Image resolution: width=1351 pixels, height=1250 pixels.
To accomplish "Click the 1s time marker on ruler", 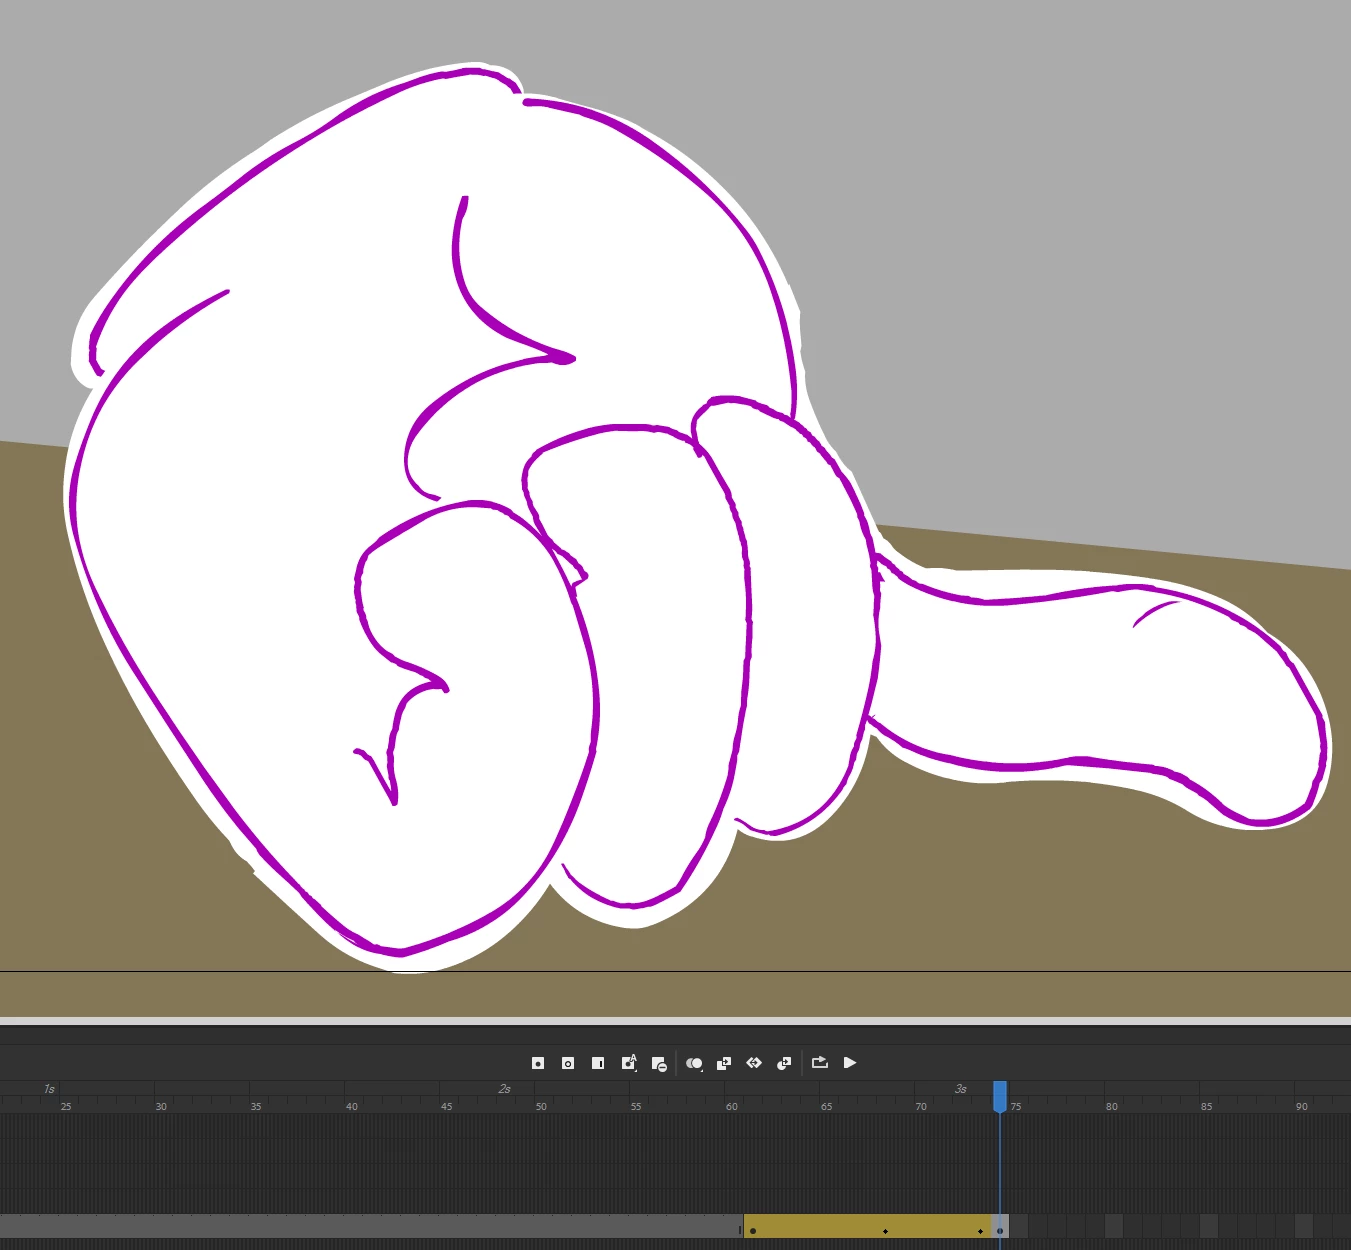I will point(49,1089).
